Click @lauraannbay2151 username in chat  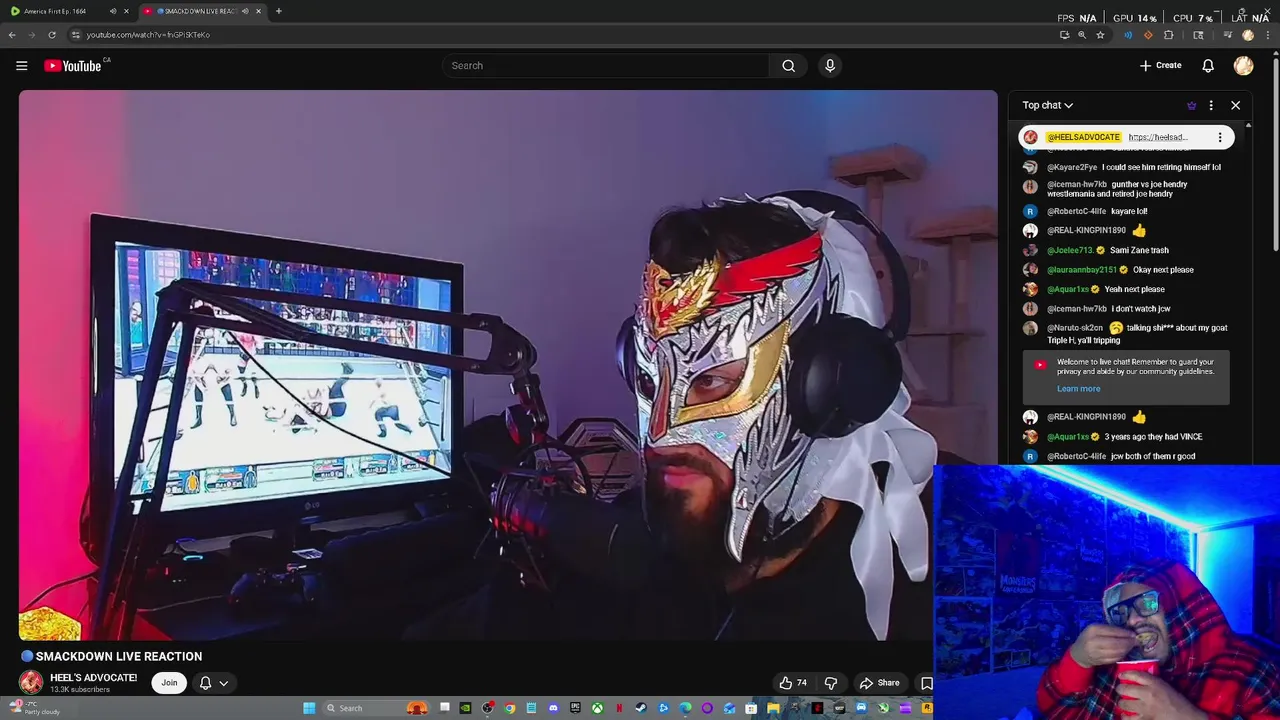tap(1082, 270)
